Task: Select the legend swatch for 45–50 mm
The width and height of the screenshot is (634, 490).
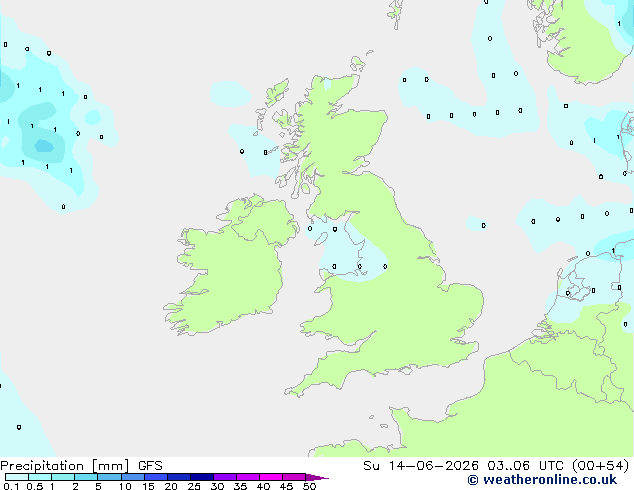Action: (294, 477)
